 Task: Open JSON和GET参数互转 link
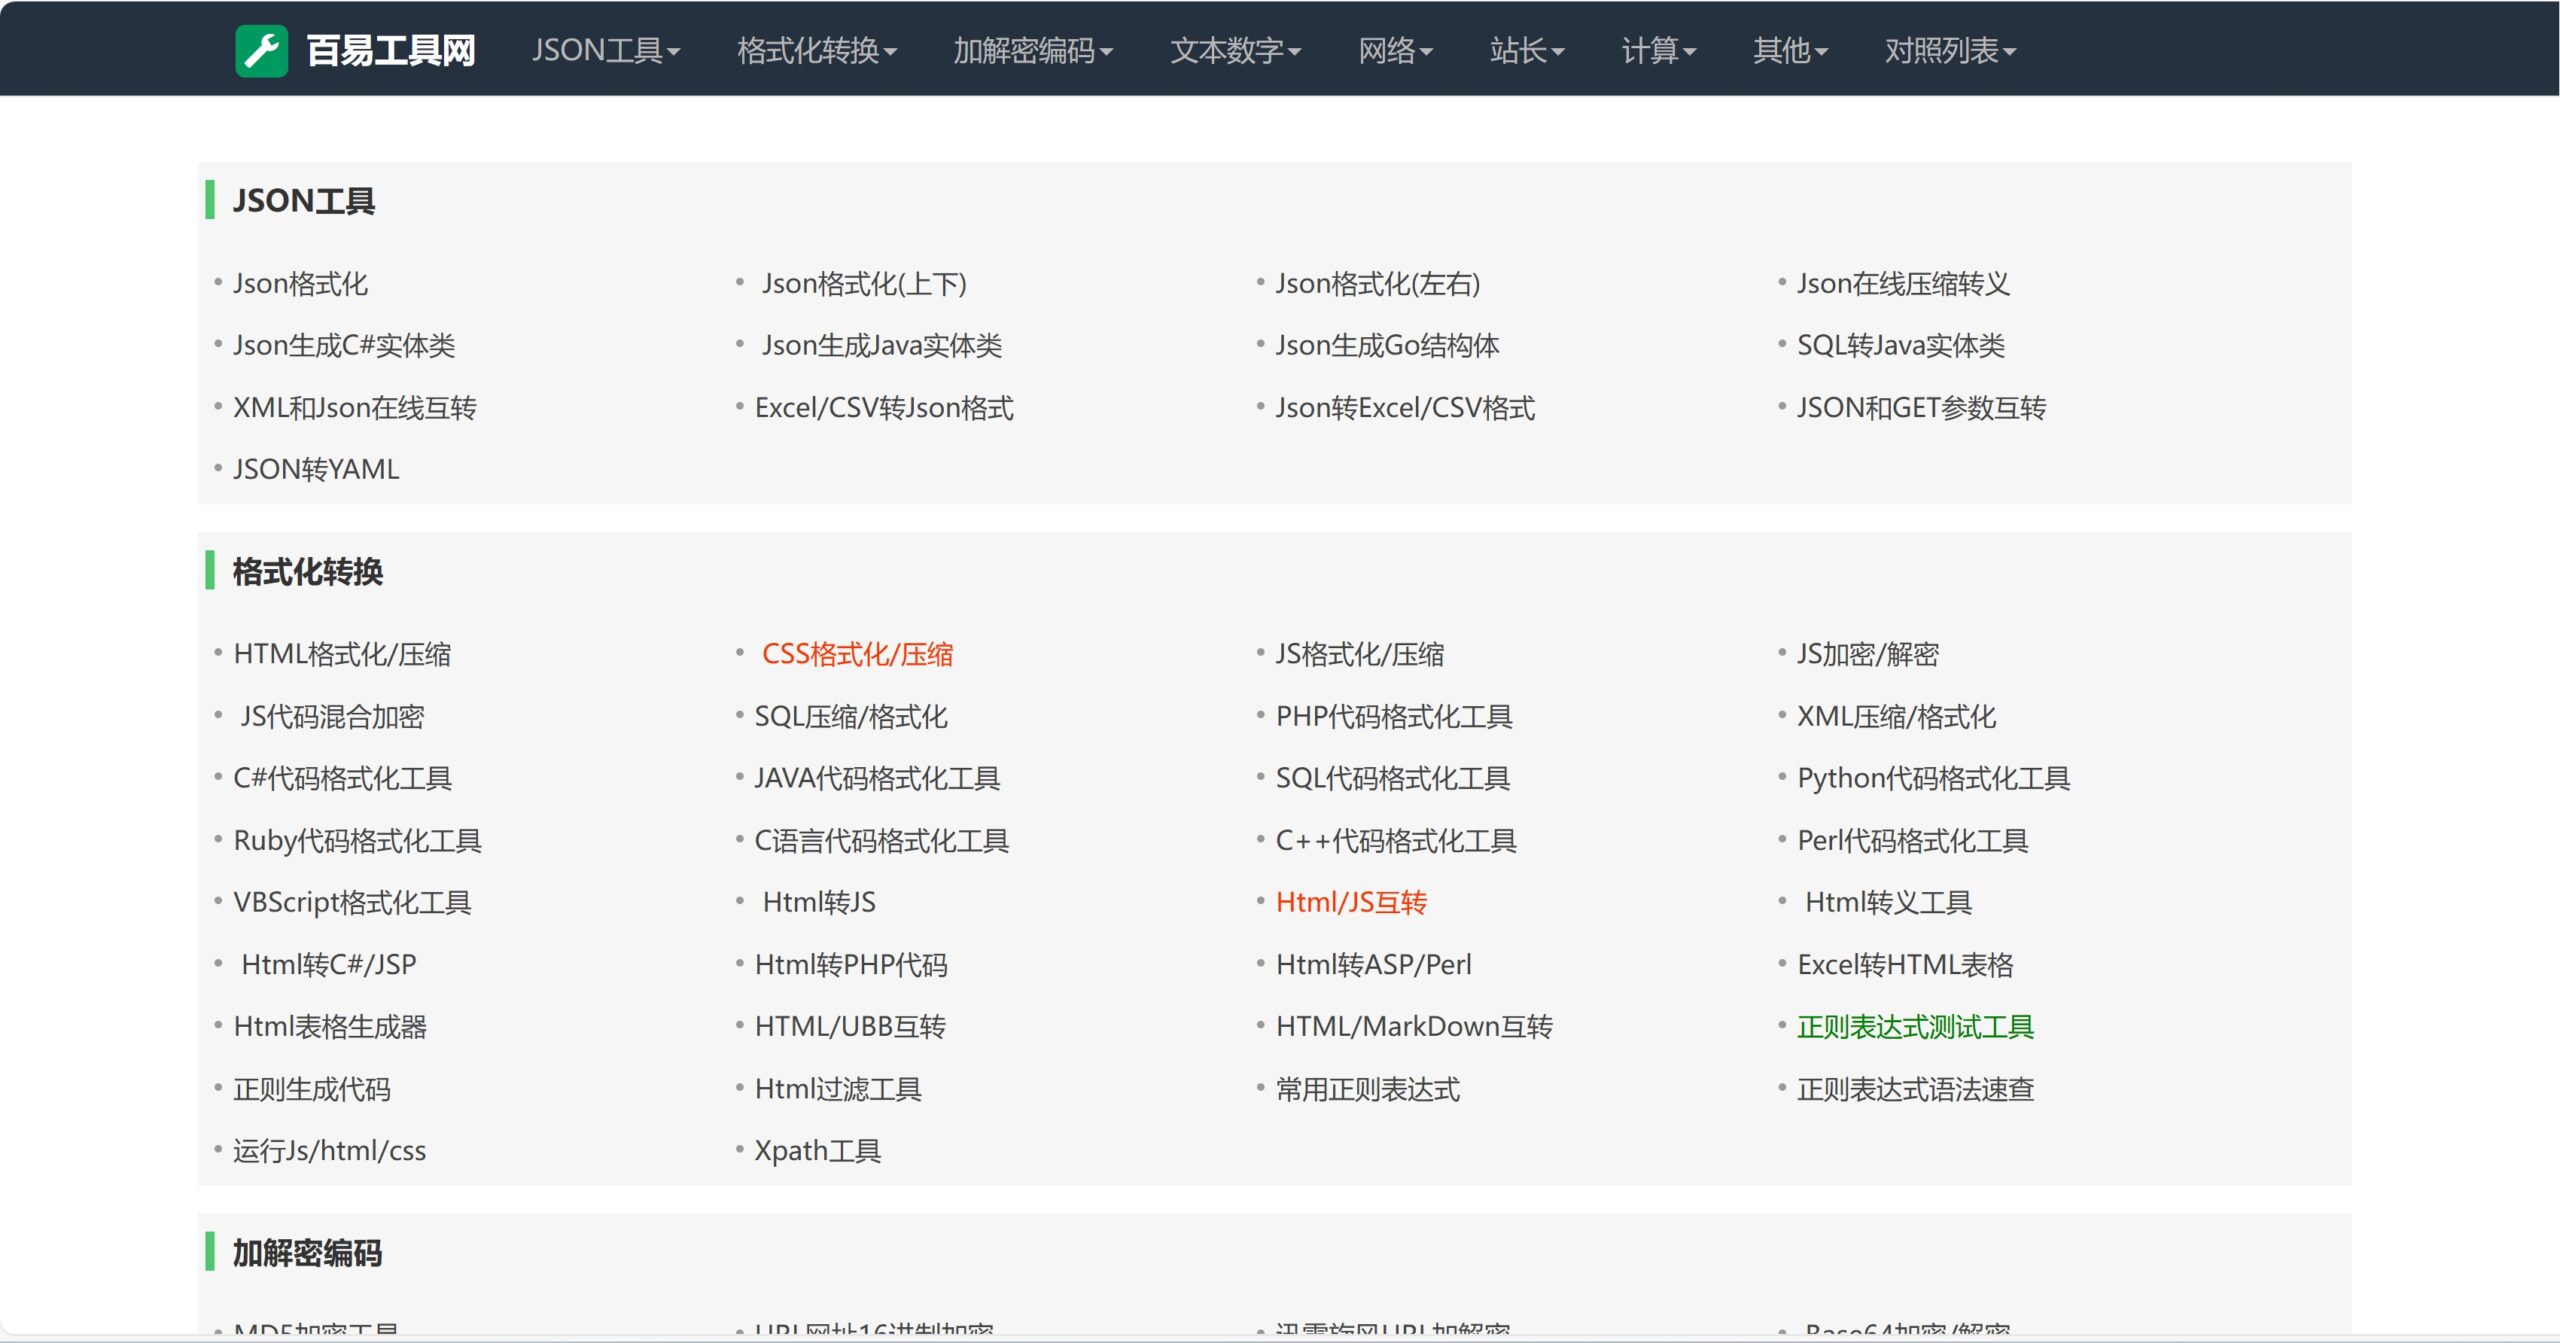click(1921, 408)
